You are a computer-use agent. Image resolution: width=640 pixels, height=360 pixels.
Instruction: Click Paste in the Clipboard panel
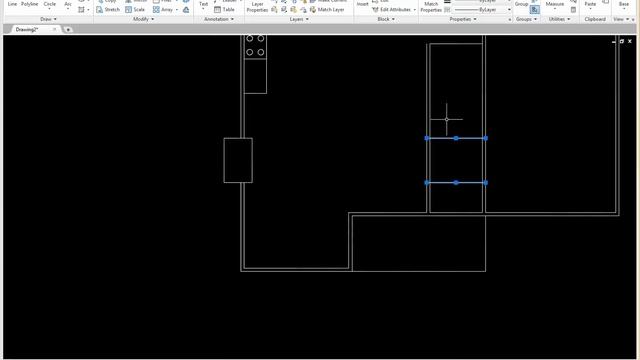pos(590,4)
